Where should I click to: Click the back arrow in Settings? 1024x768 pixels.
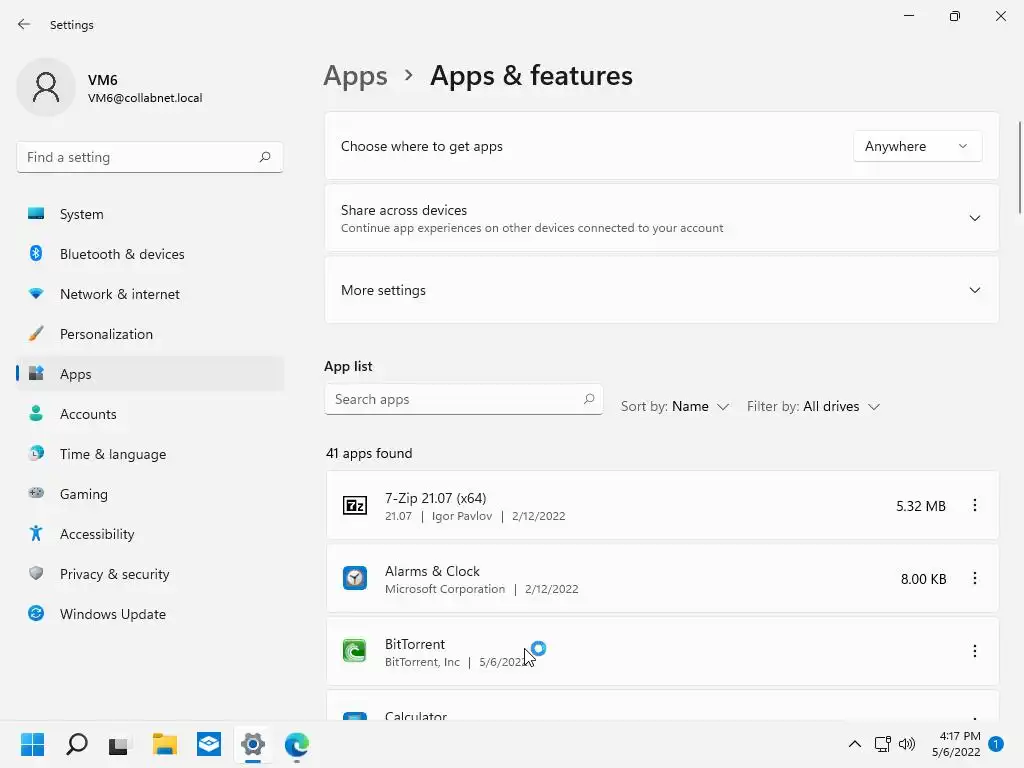click(24, 25)
